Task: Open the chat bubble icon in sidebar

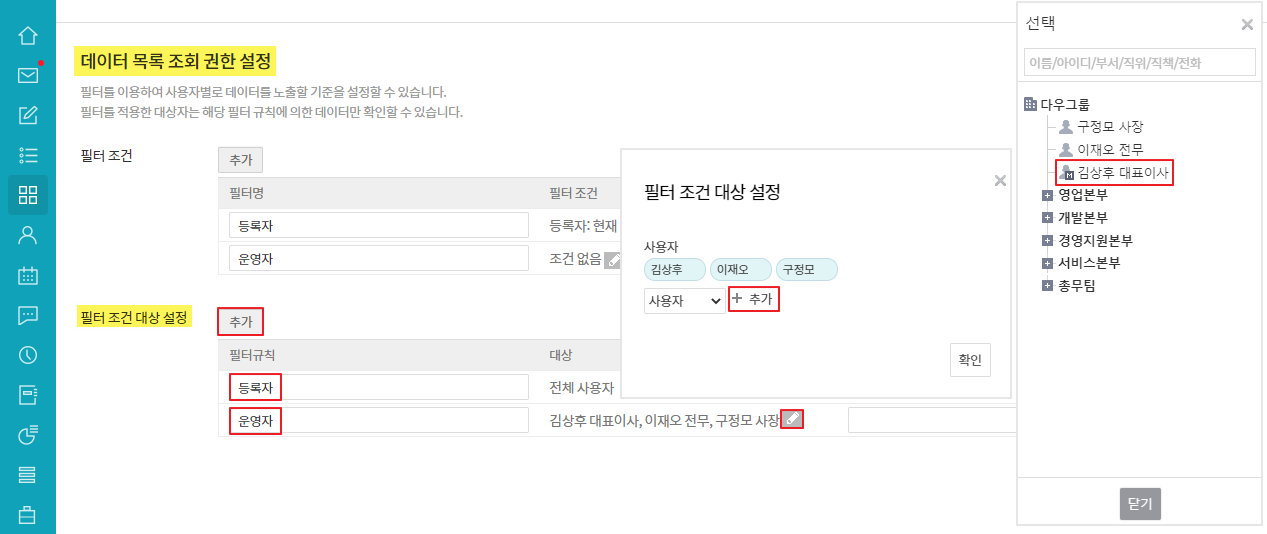Action: tap(28, 315)
